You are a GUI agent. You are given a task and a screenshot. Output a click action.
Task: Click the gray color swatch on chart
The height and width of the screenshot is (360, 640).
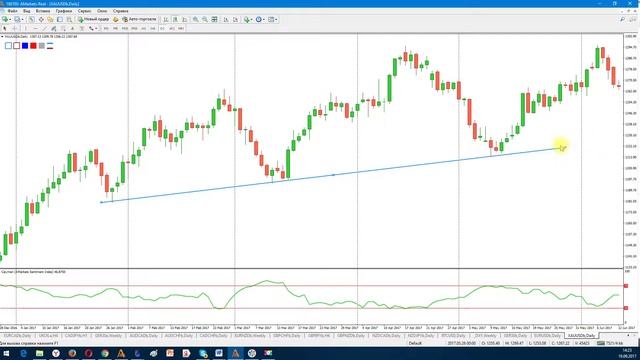point(42,46)
